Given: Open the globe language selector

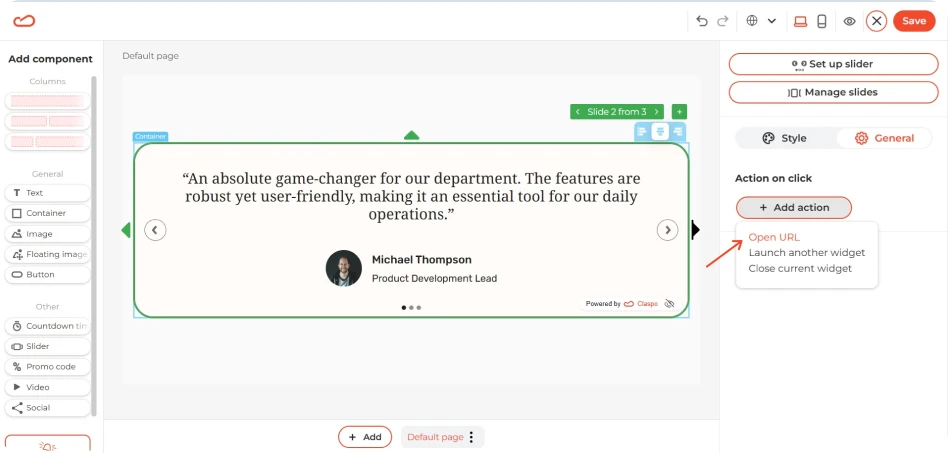Looking at the screenshot, I should pyautogui.click(x=761, y=21).
